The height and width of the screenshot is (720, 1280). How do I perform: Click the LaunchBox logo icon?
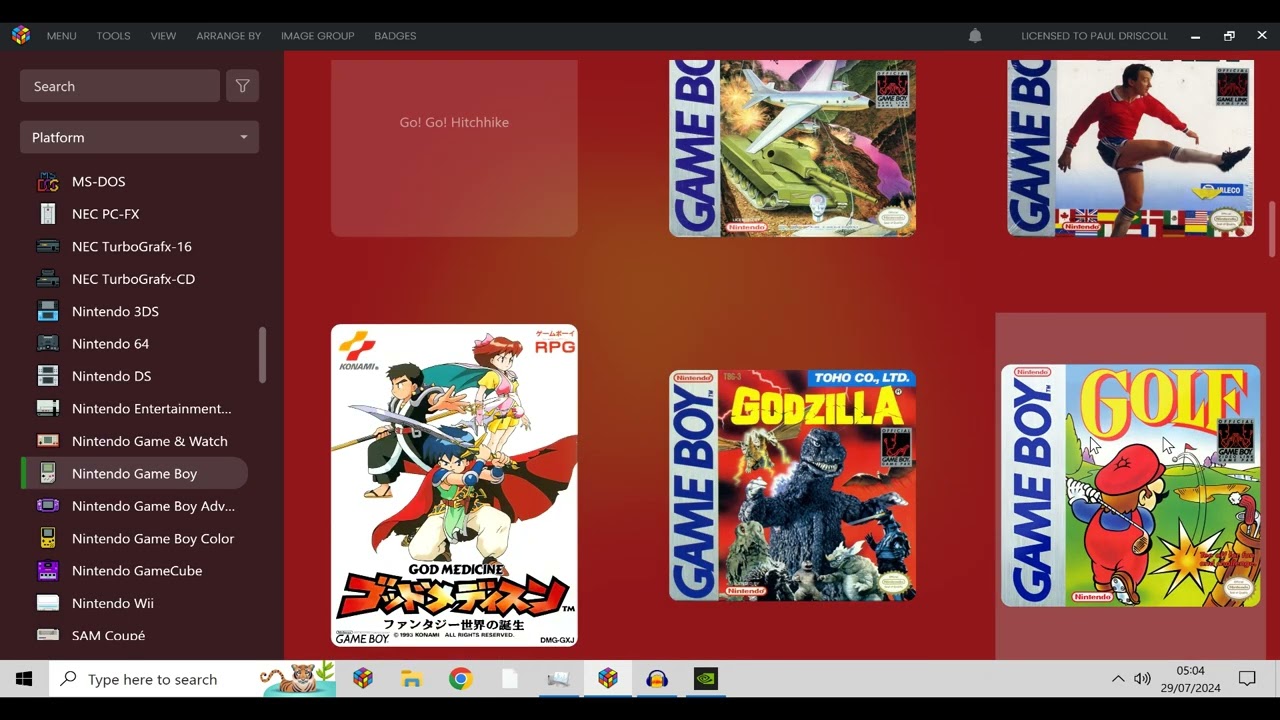[21, 35]
